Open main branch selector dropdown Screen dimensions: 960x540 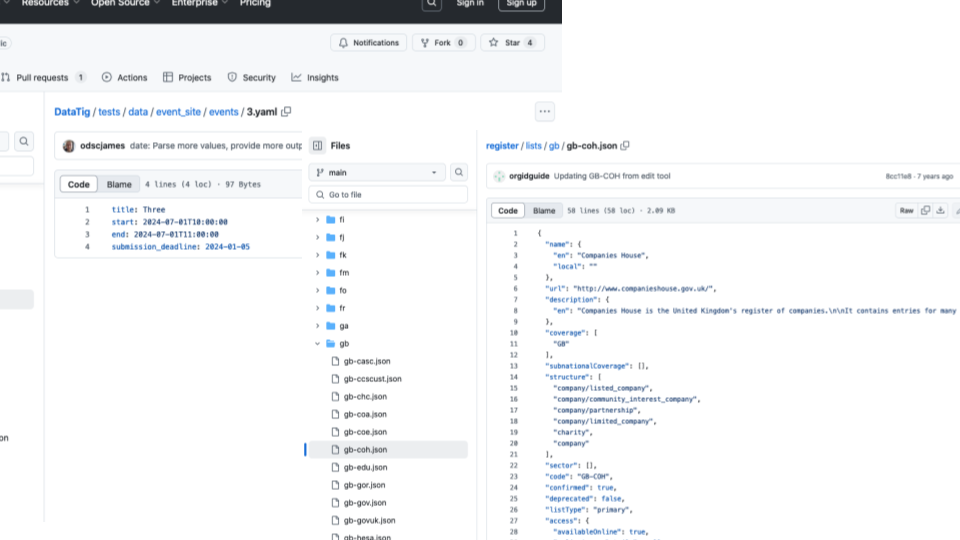(x=377, y=173)
